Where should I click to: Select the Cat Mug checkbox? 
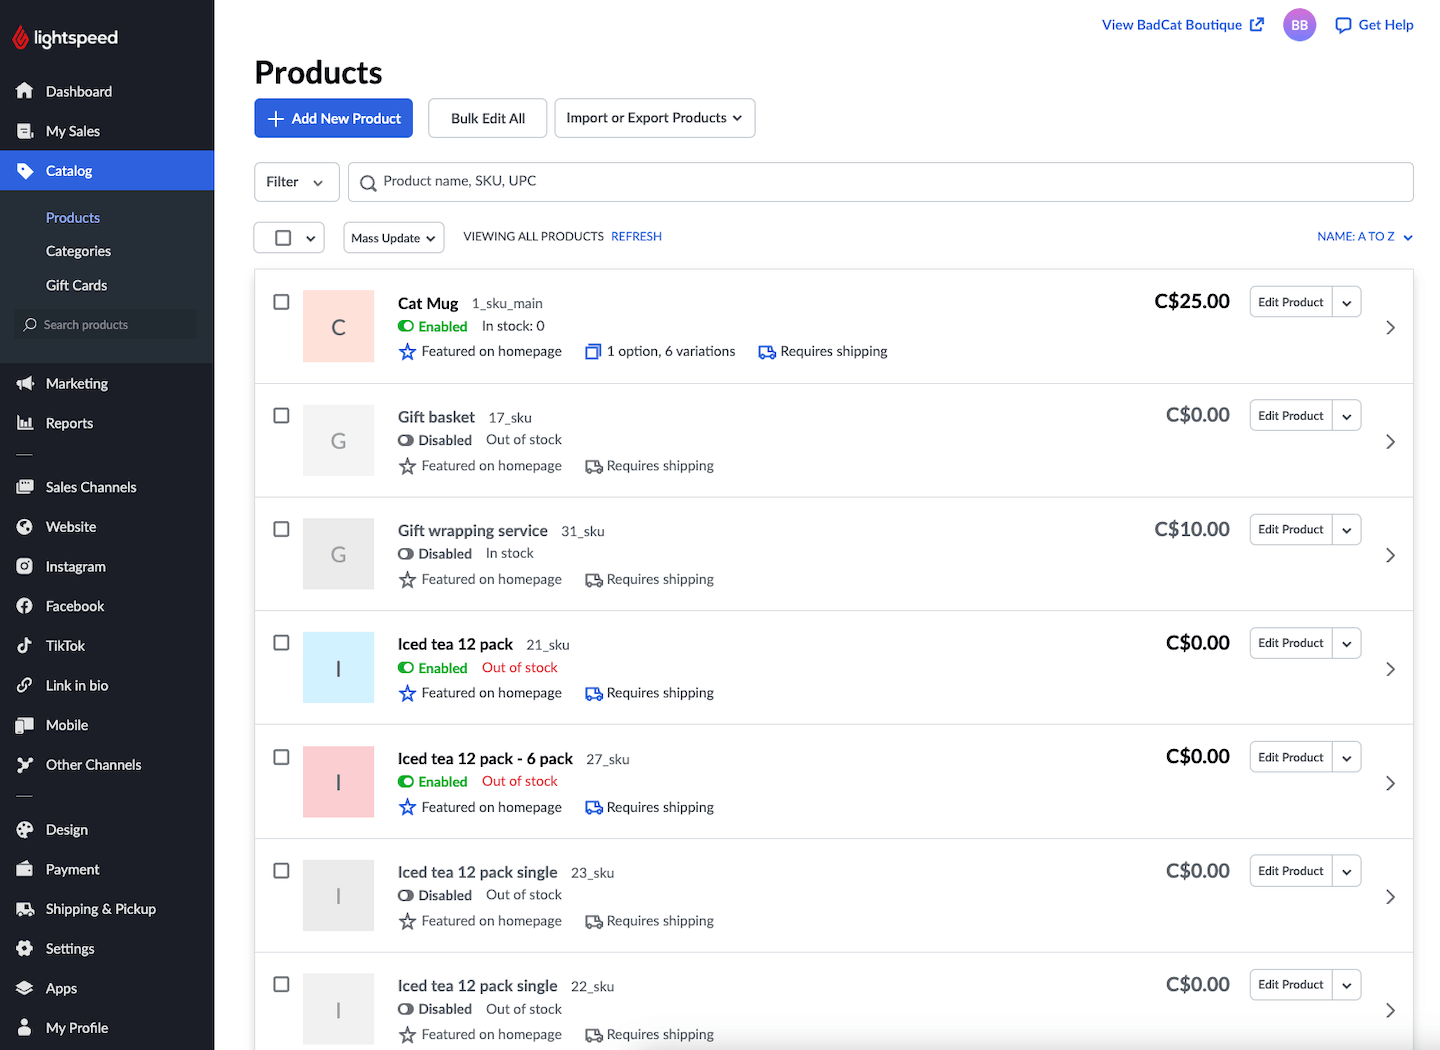[282, 302]
